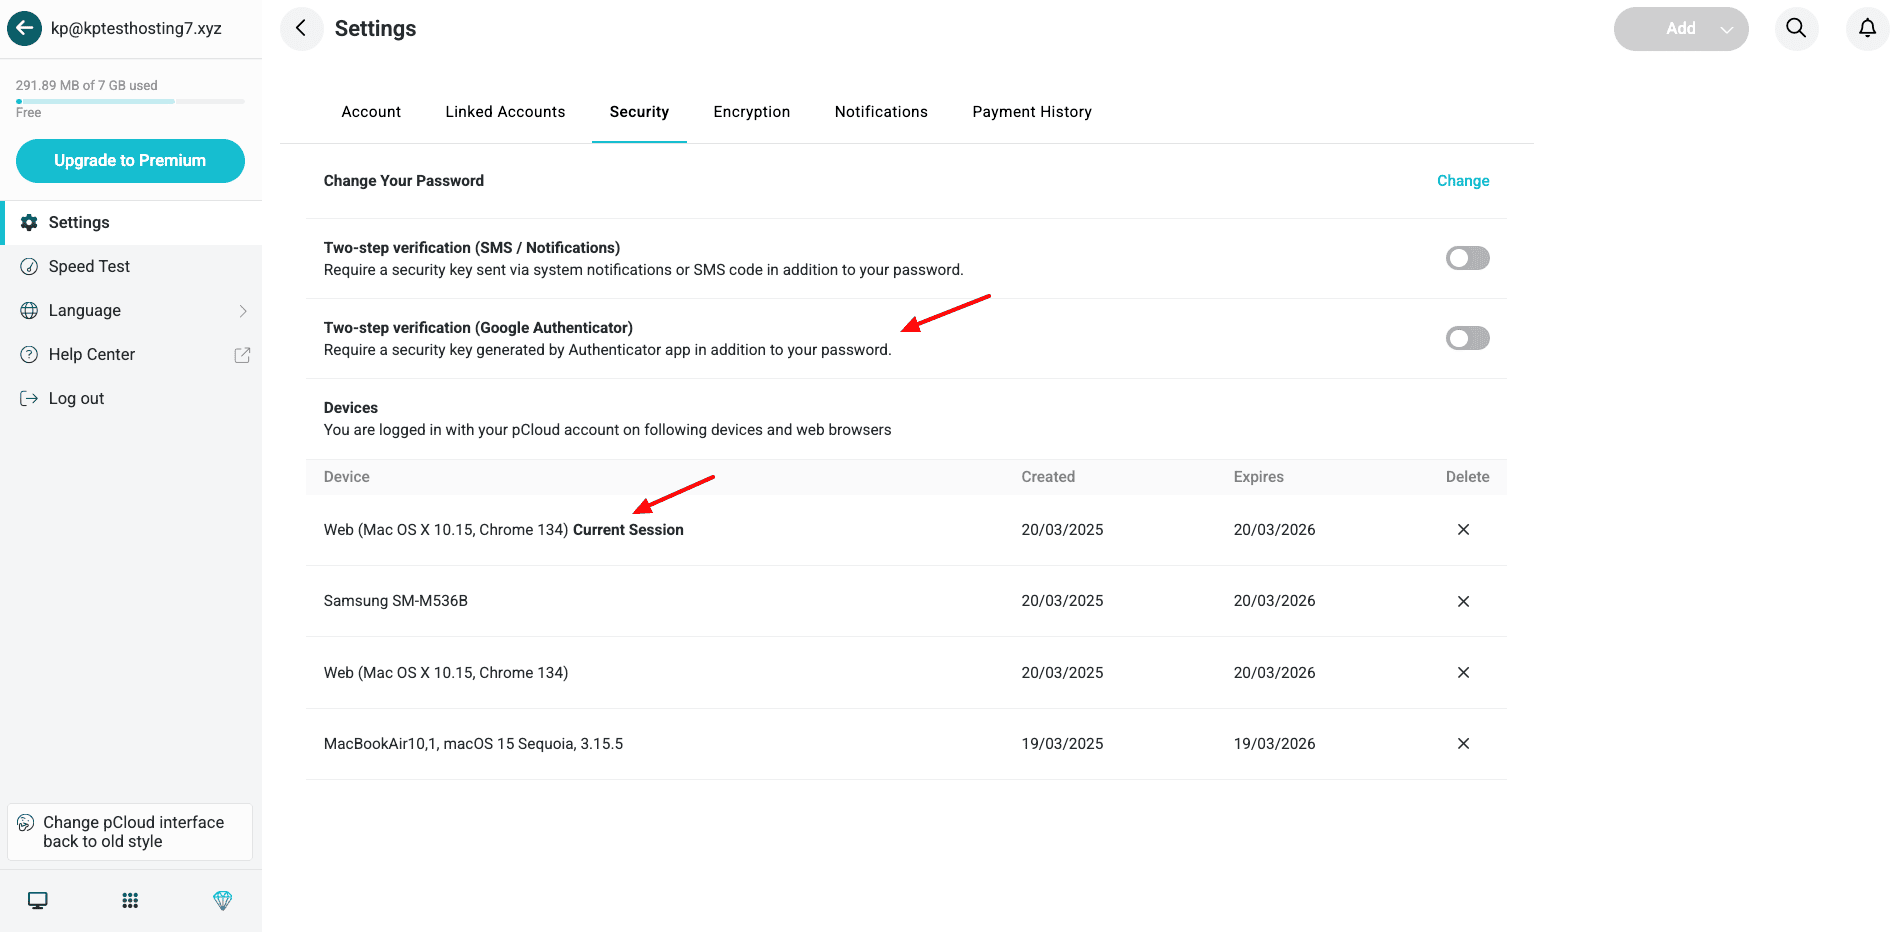Click the storage usage progress bar
This screenshot has width=1898, height=932.
130,101
